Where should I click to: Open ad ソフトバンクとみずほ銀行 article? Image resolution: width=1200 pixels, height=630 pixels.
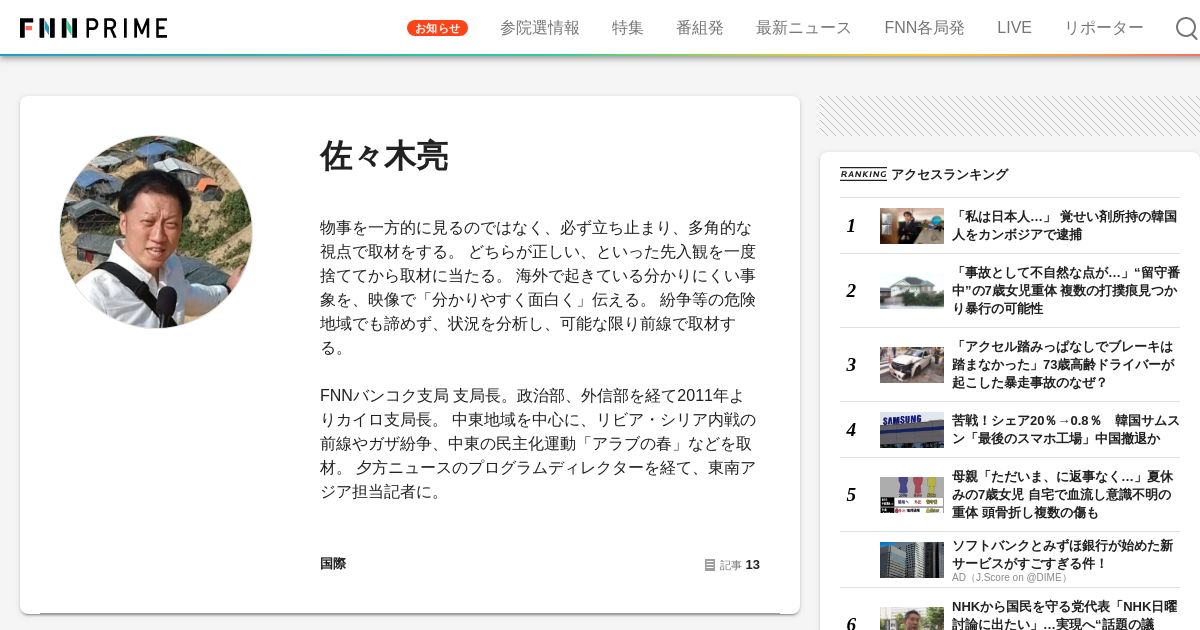point(1062,555)
